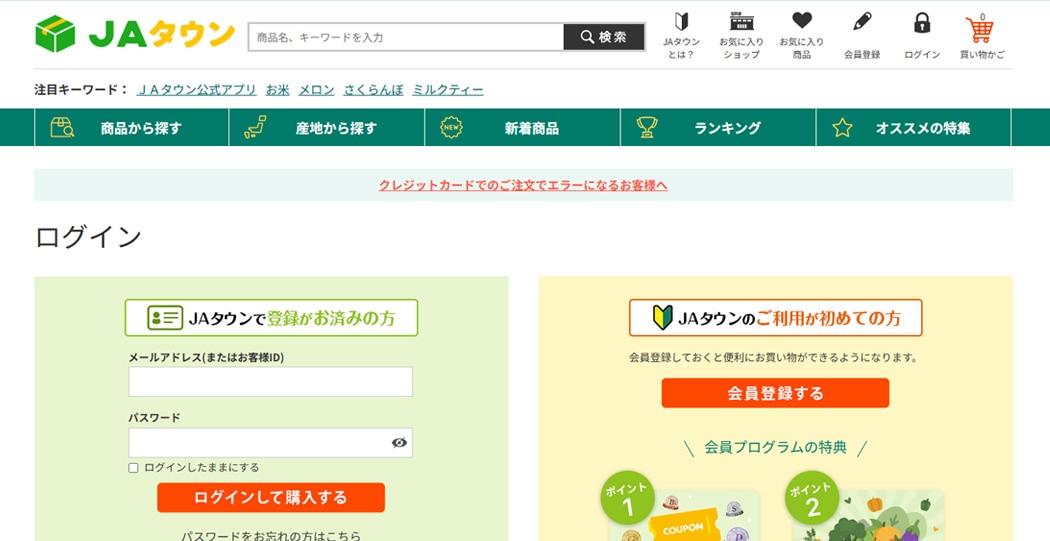Select the 産地から探す menu item
1050x541 pixels.
pos(327,127)
